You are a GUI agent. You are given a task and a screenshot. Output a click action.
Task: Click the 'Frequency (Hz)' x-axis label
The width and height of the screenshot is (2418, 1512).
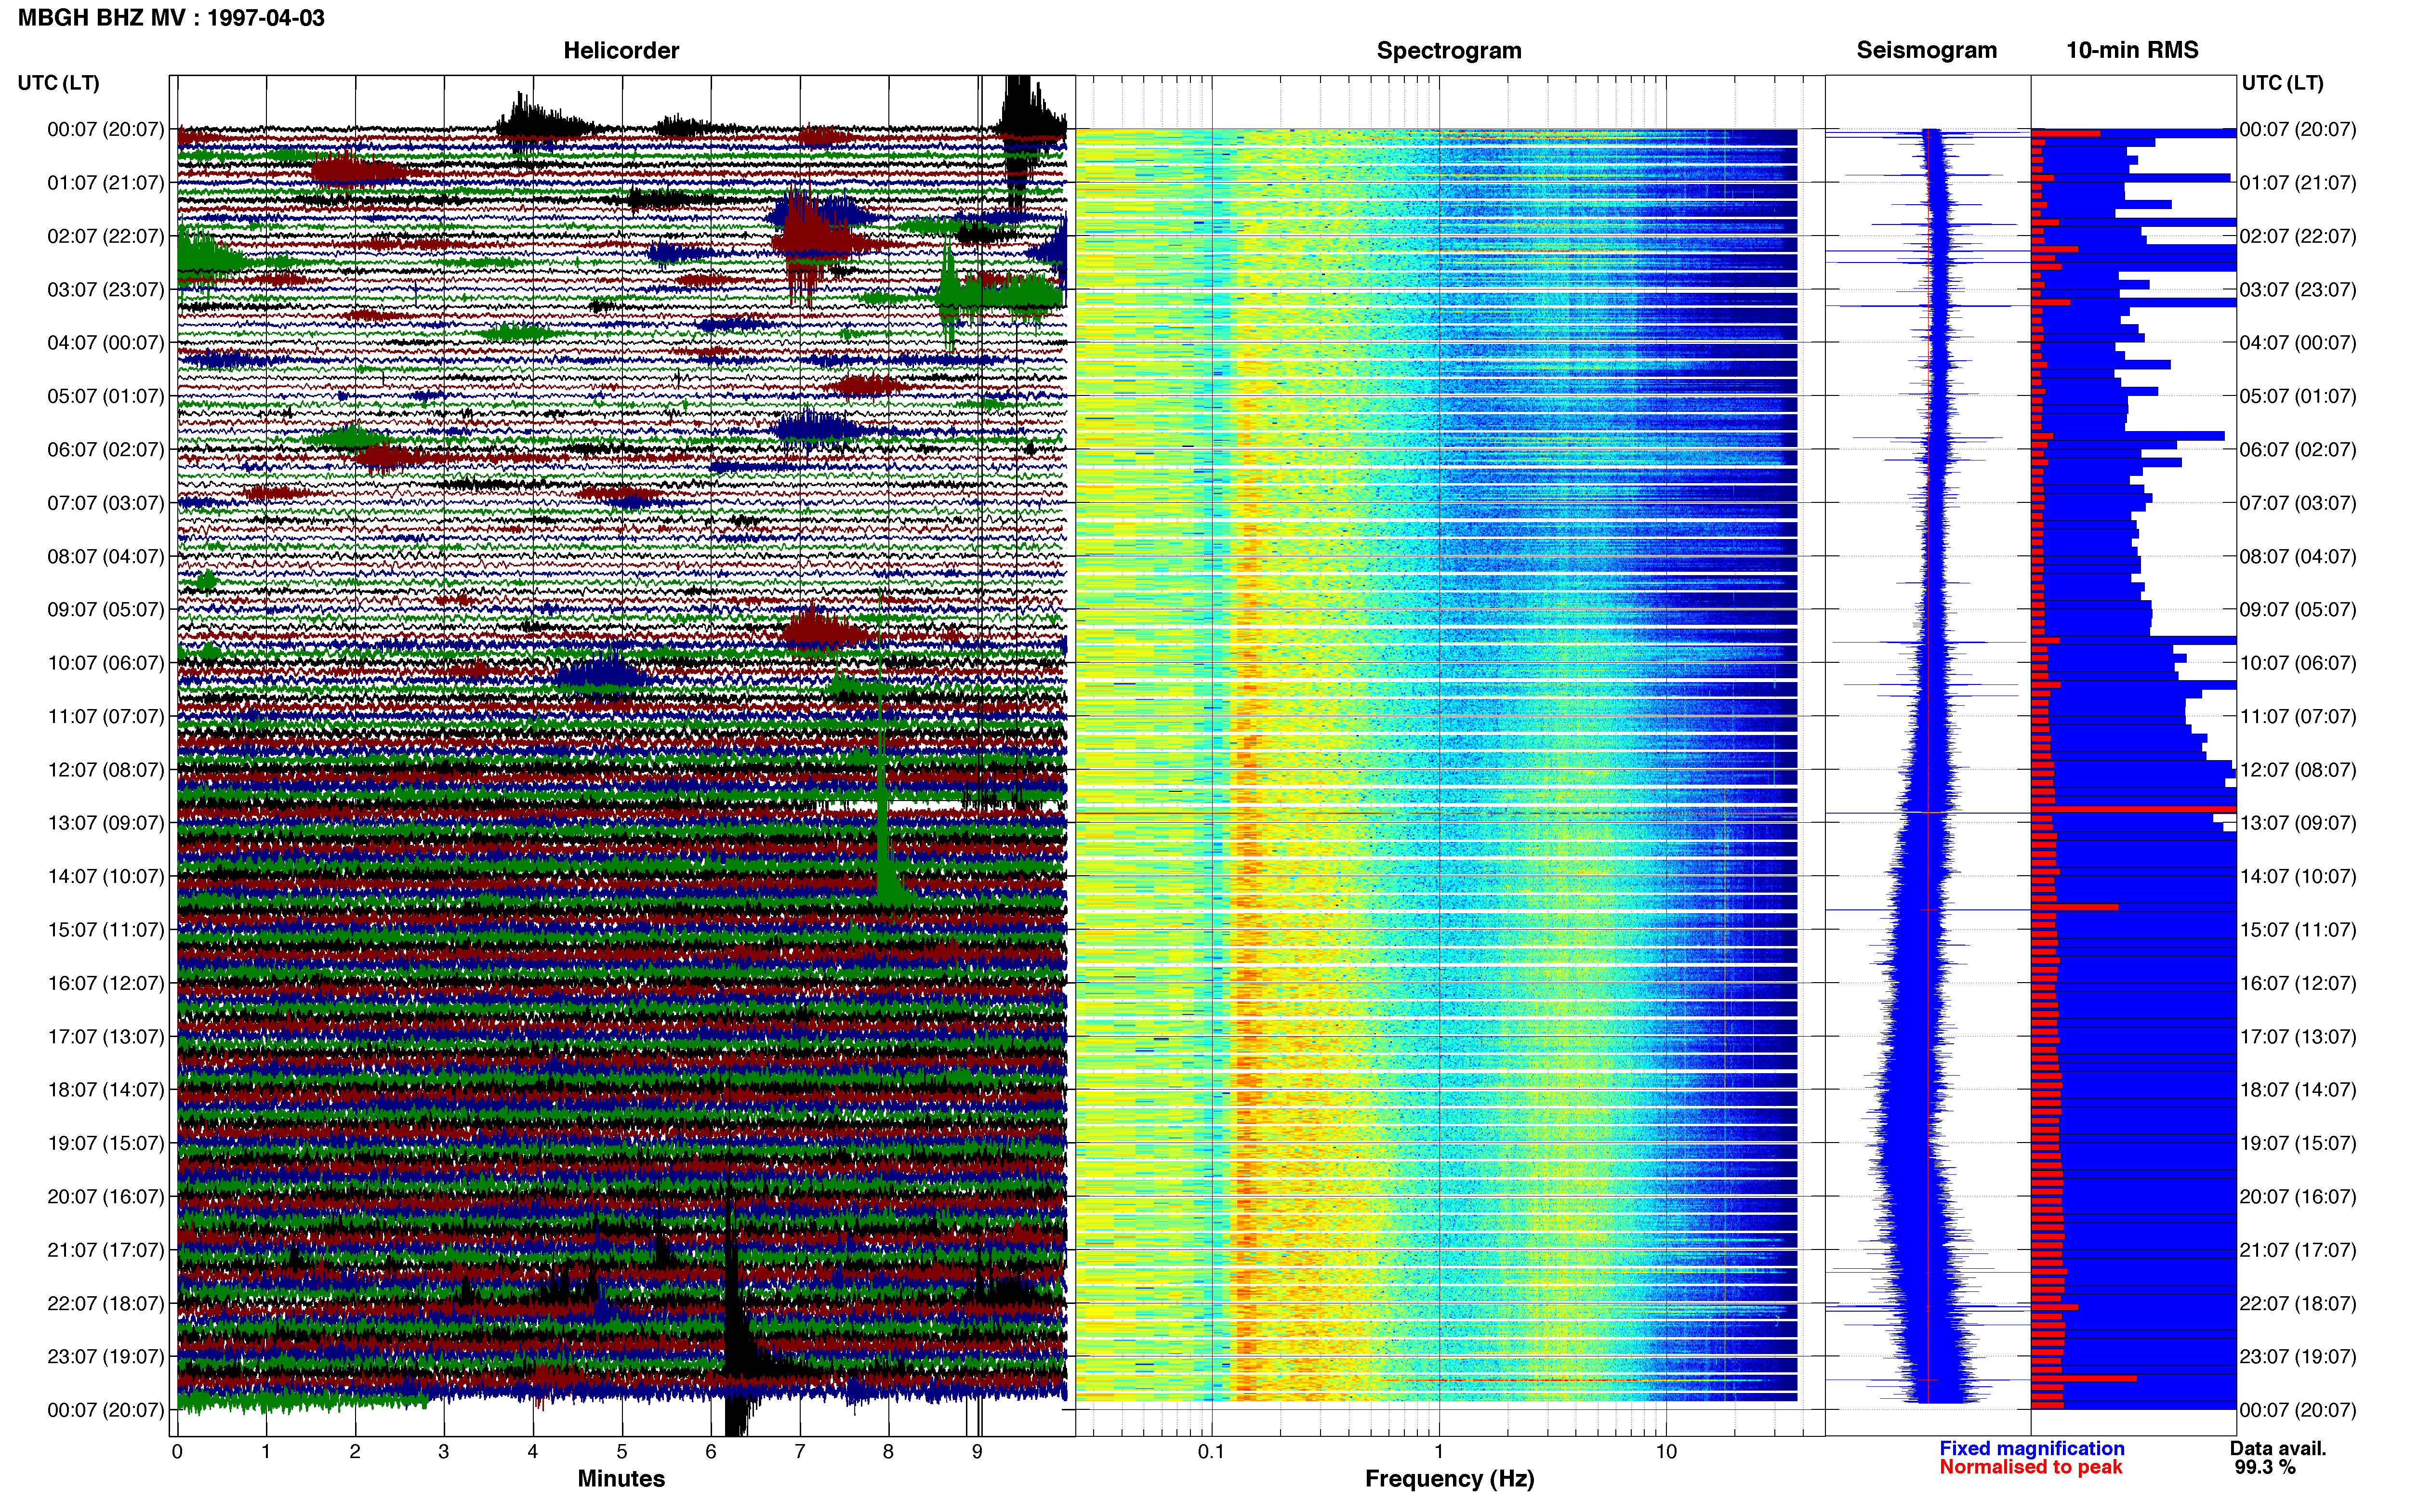(x=1449, y=1479)
